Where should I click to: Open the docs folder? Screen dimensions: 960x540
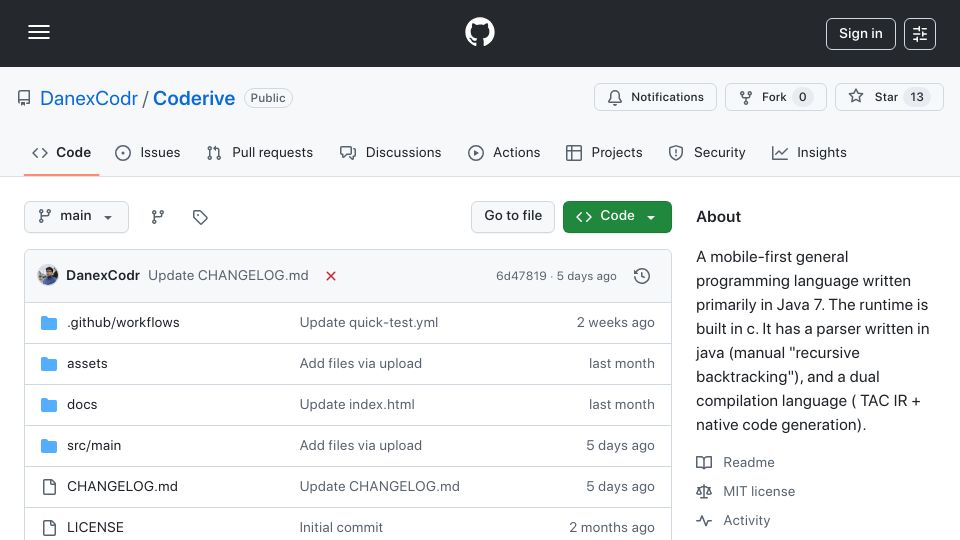point(82,405)
